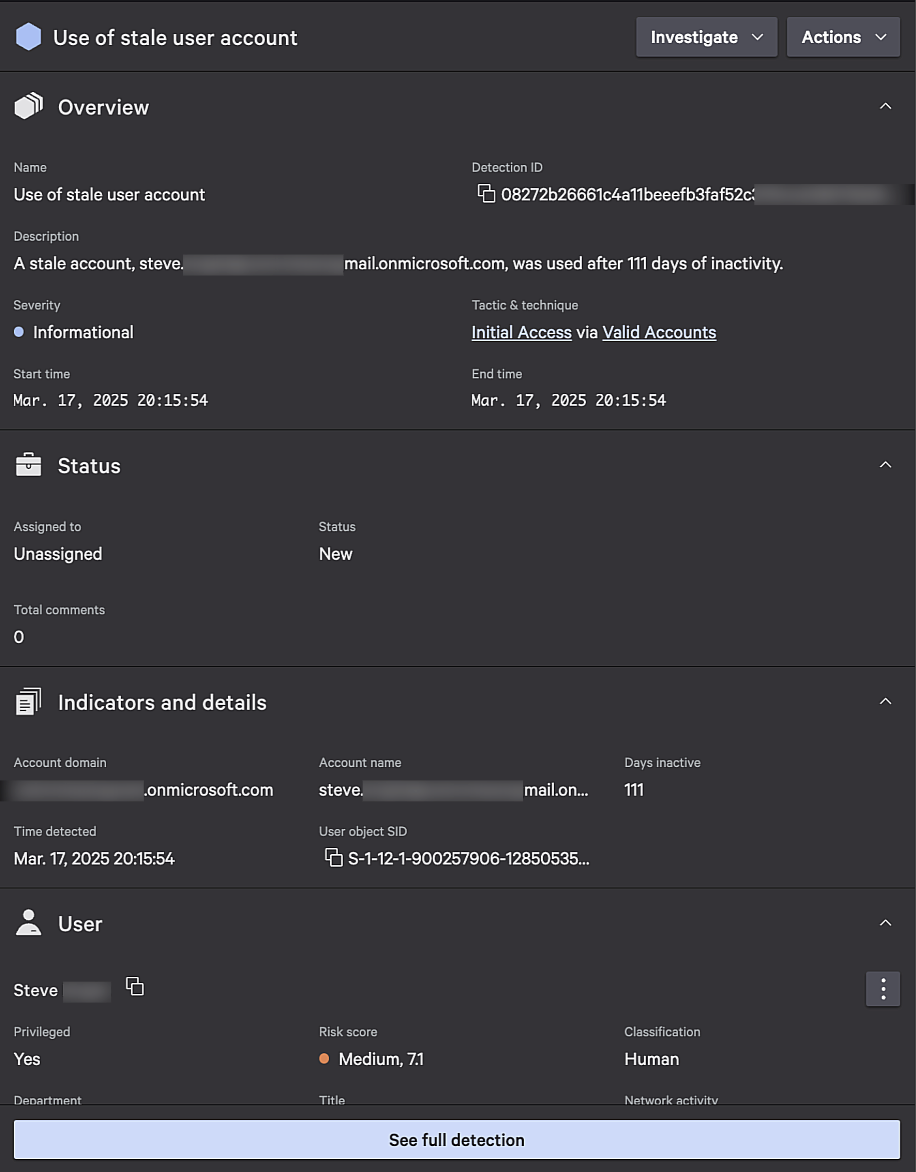Click the Days inactive value 111

pyautogui.click(x=634, y=790)
